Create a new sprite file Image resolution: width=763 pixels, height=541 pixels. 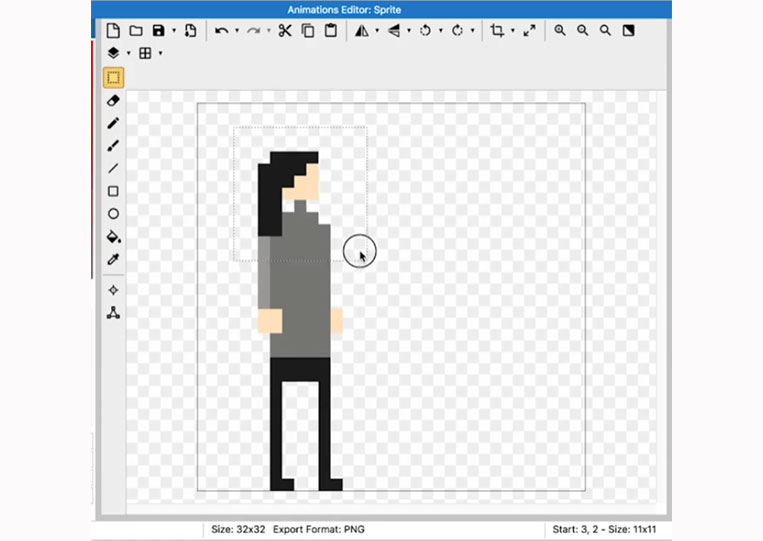pyautogui.click(x=113, y=31)
